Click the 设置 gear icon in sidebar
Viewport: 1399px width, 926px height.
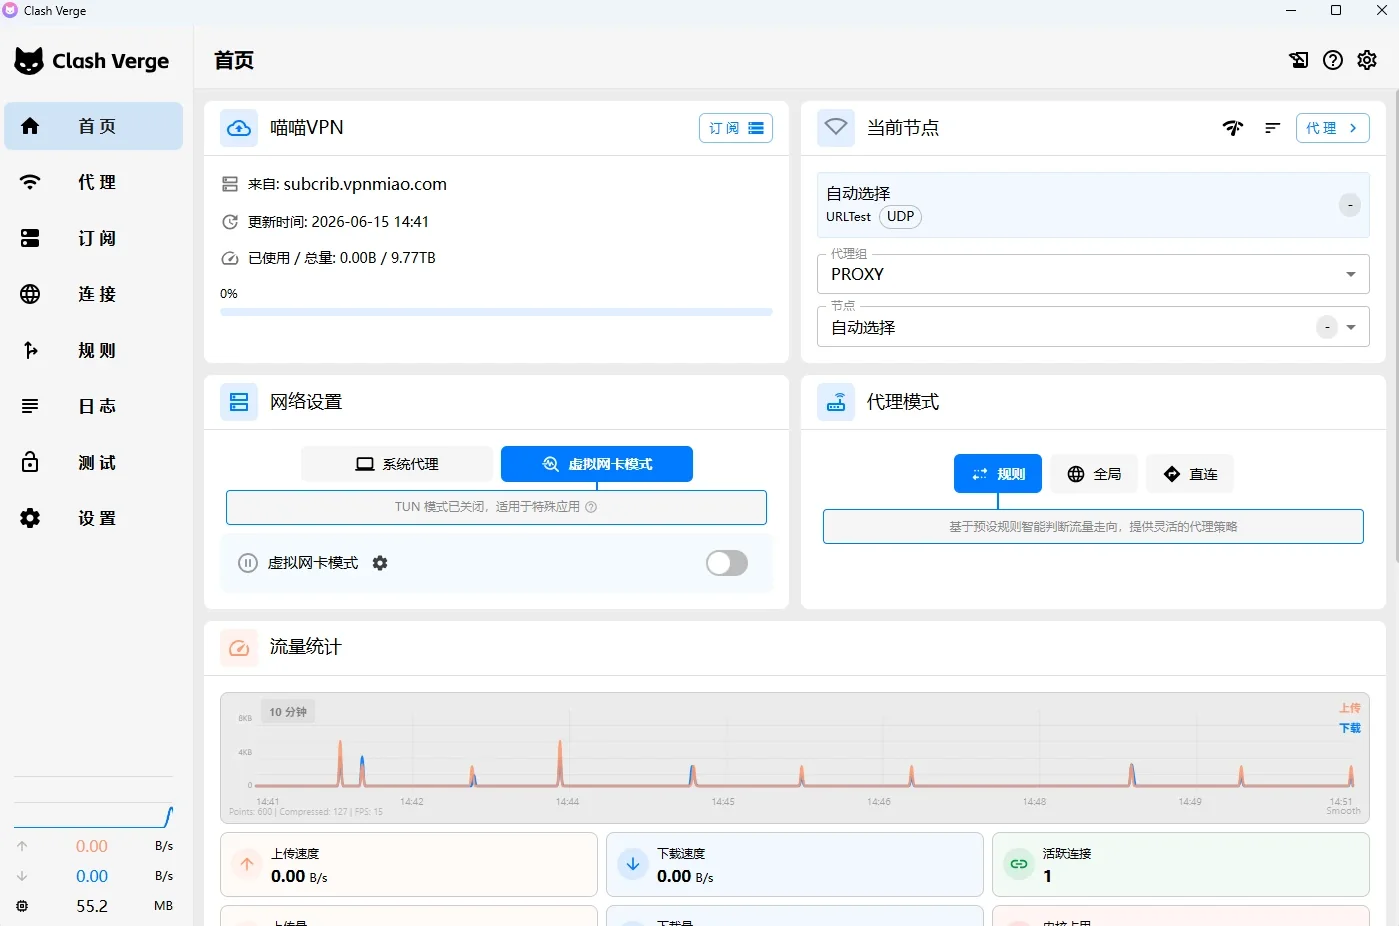(30, 518)
